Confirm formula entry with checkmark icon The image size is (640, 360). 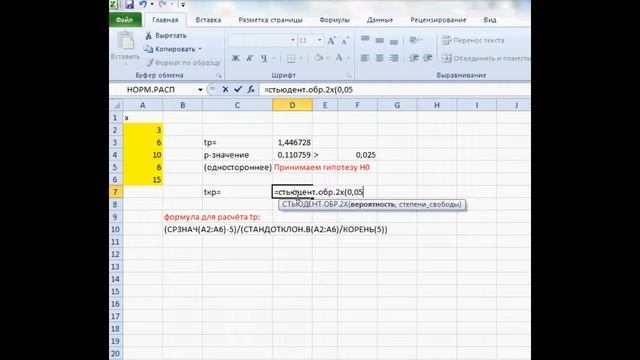click(238, 89)
